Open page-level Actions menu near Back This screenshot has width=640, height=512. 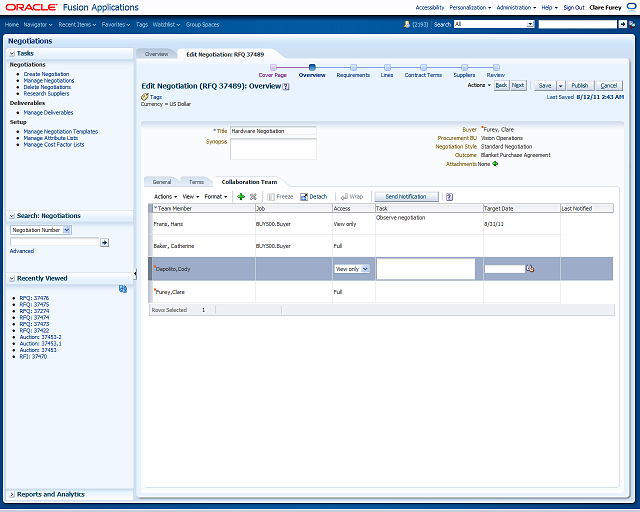(479, 85)
